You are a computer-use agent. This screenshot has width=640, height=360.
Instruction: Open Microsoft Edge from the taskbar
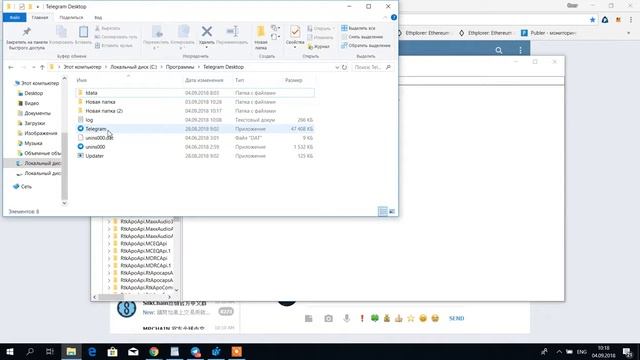coord(92,351)
